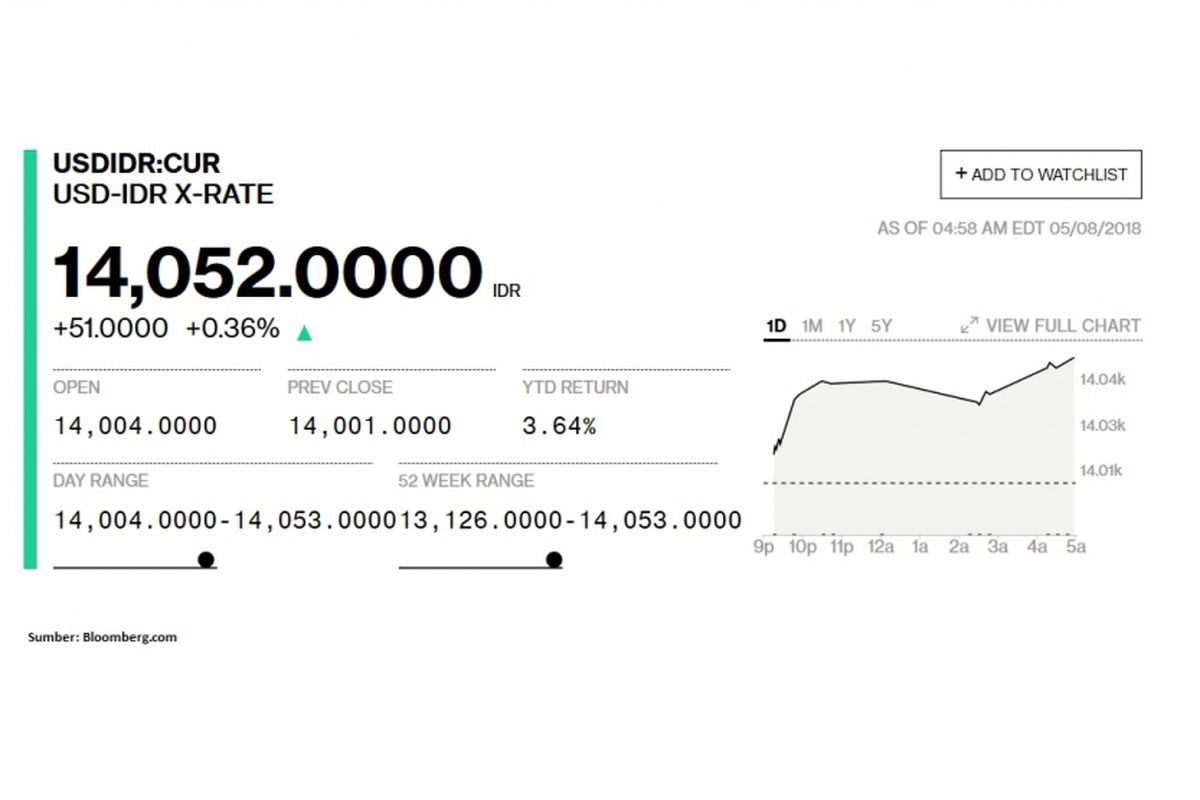
Task: Click the Open value 14,004.0000
Action: click(135, 427)
